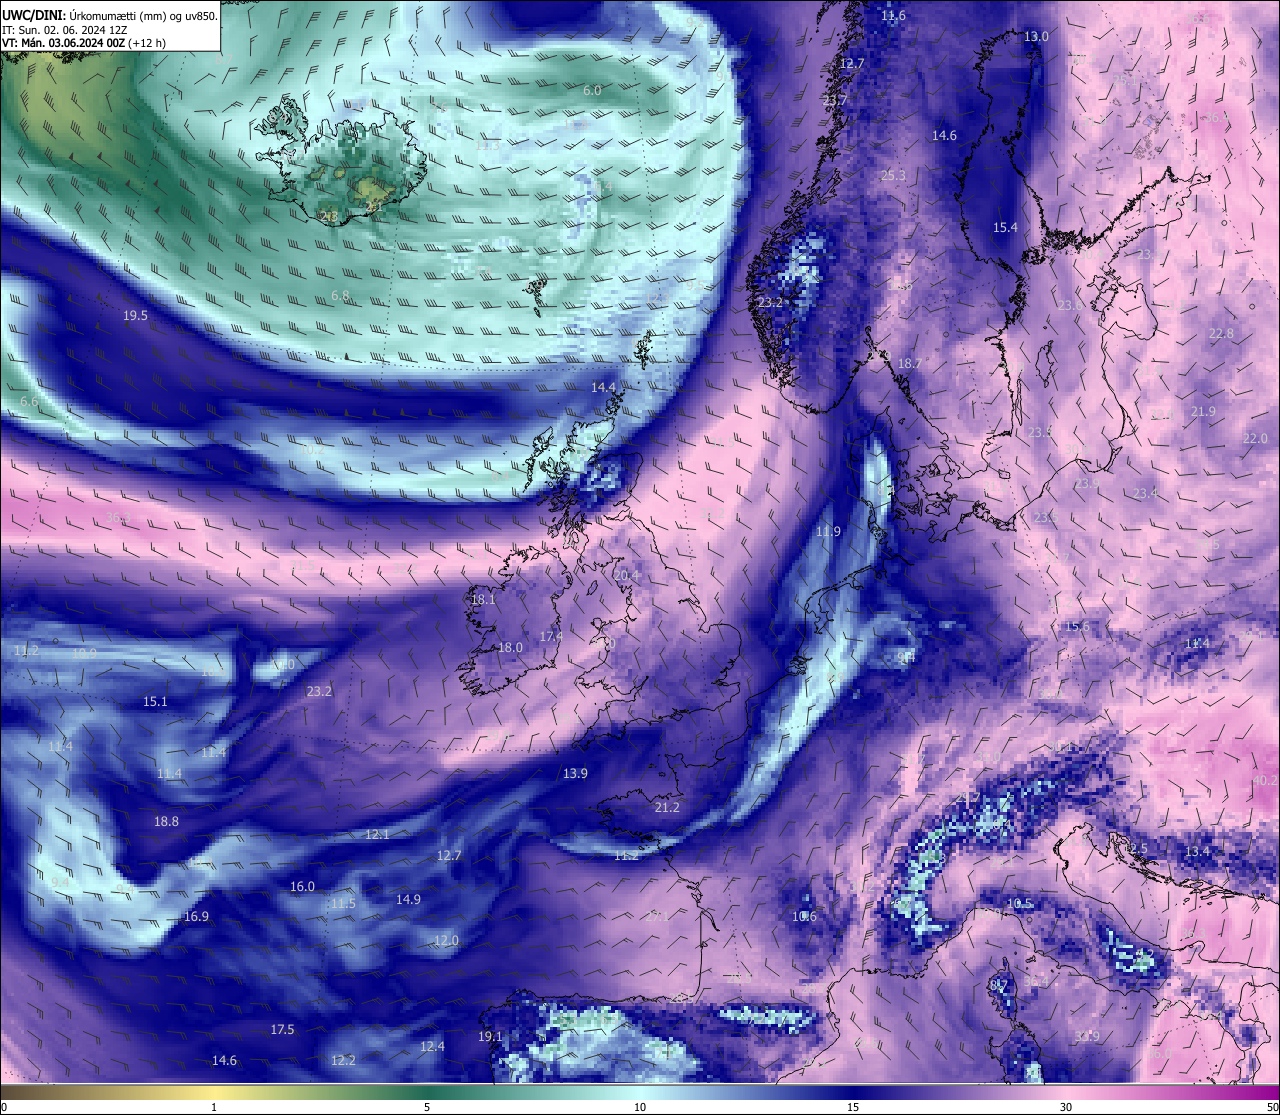Click the map value '13.4' over the Balkans
Image resolution: width=1280 pixels, height=1115 pixels.
(1197, 852)
